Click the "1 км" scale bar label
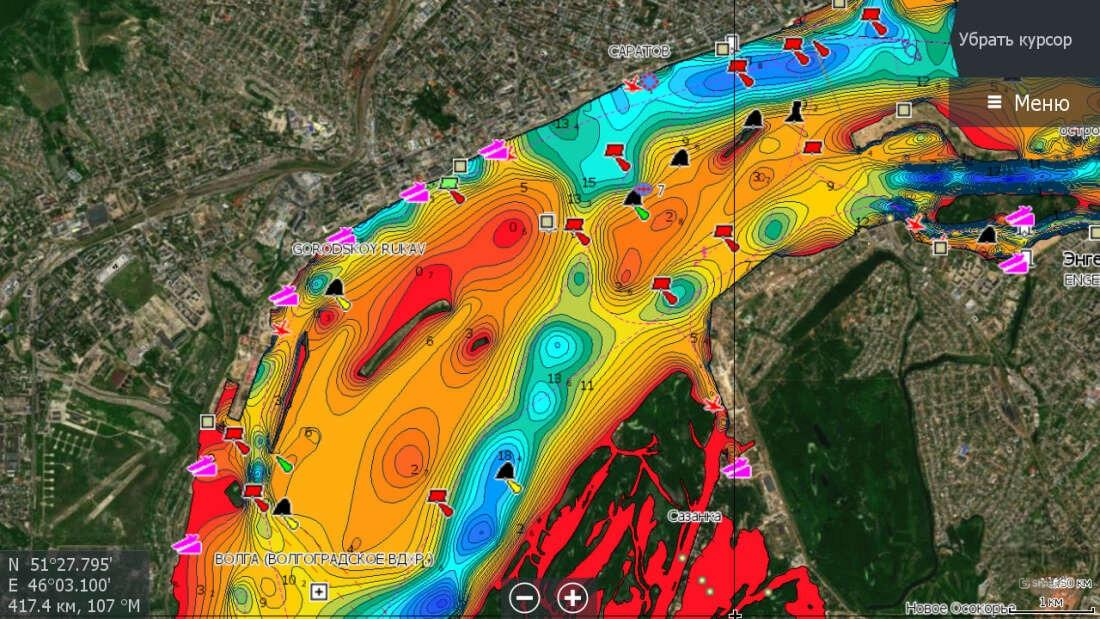The image size is (1100, 619). (x=1050, y=602)
